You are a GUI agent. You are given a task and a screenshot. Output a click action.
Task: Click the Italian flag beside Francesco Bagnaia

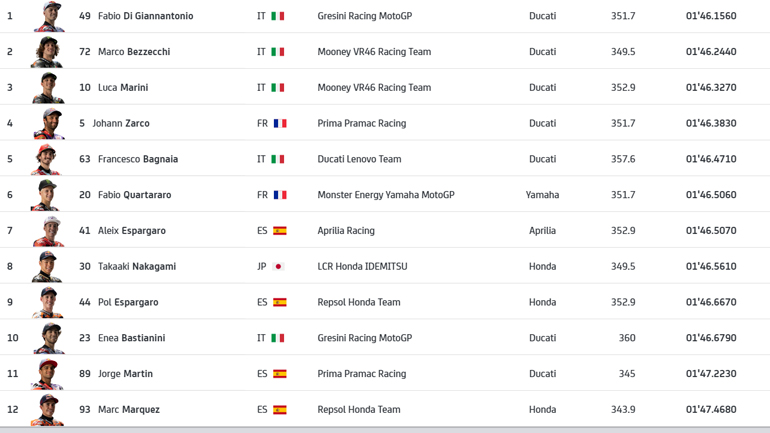click(x=278, y=159)
